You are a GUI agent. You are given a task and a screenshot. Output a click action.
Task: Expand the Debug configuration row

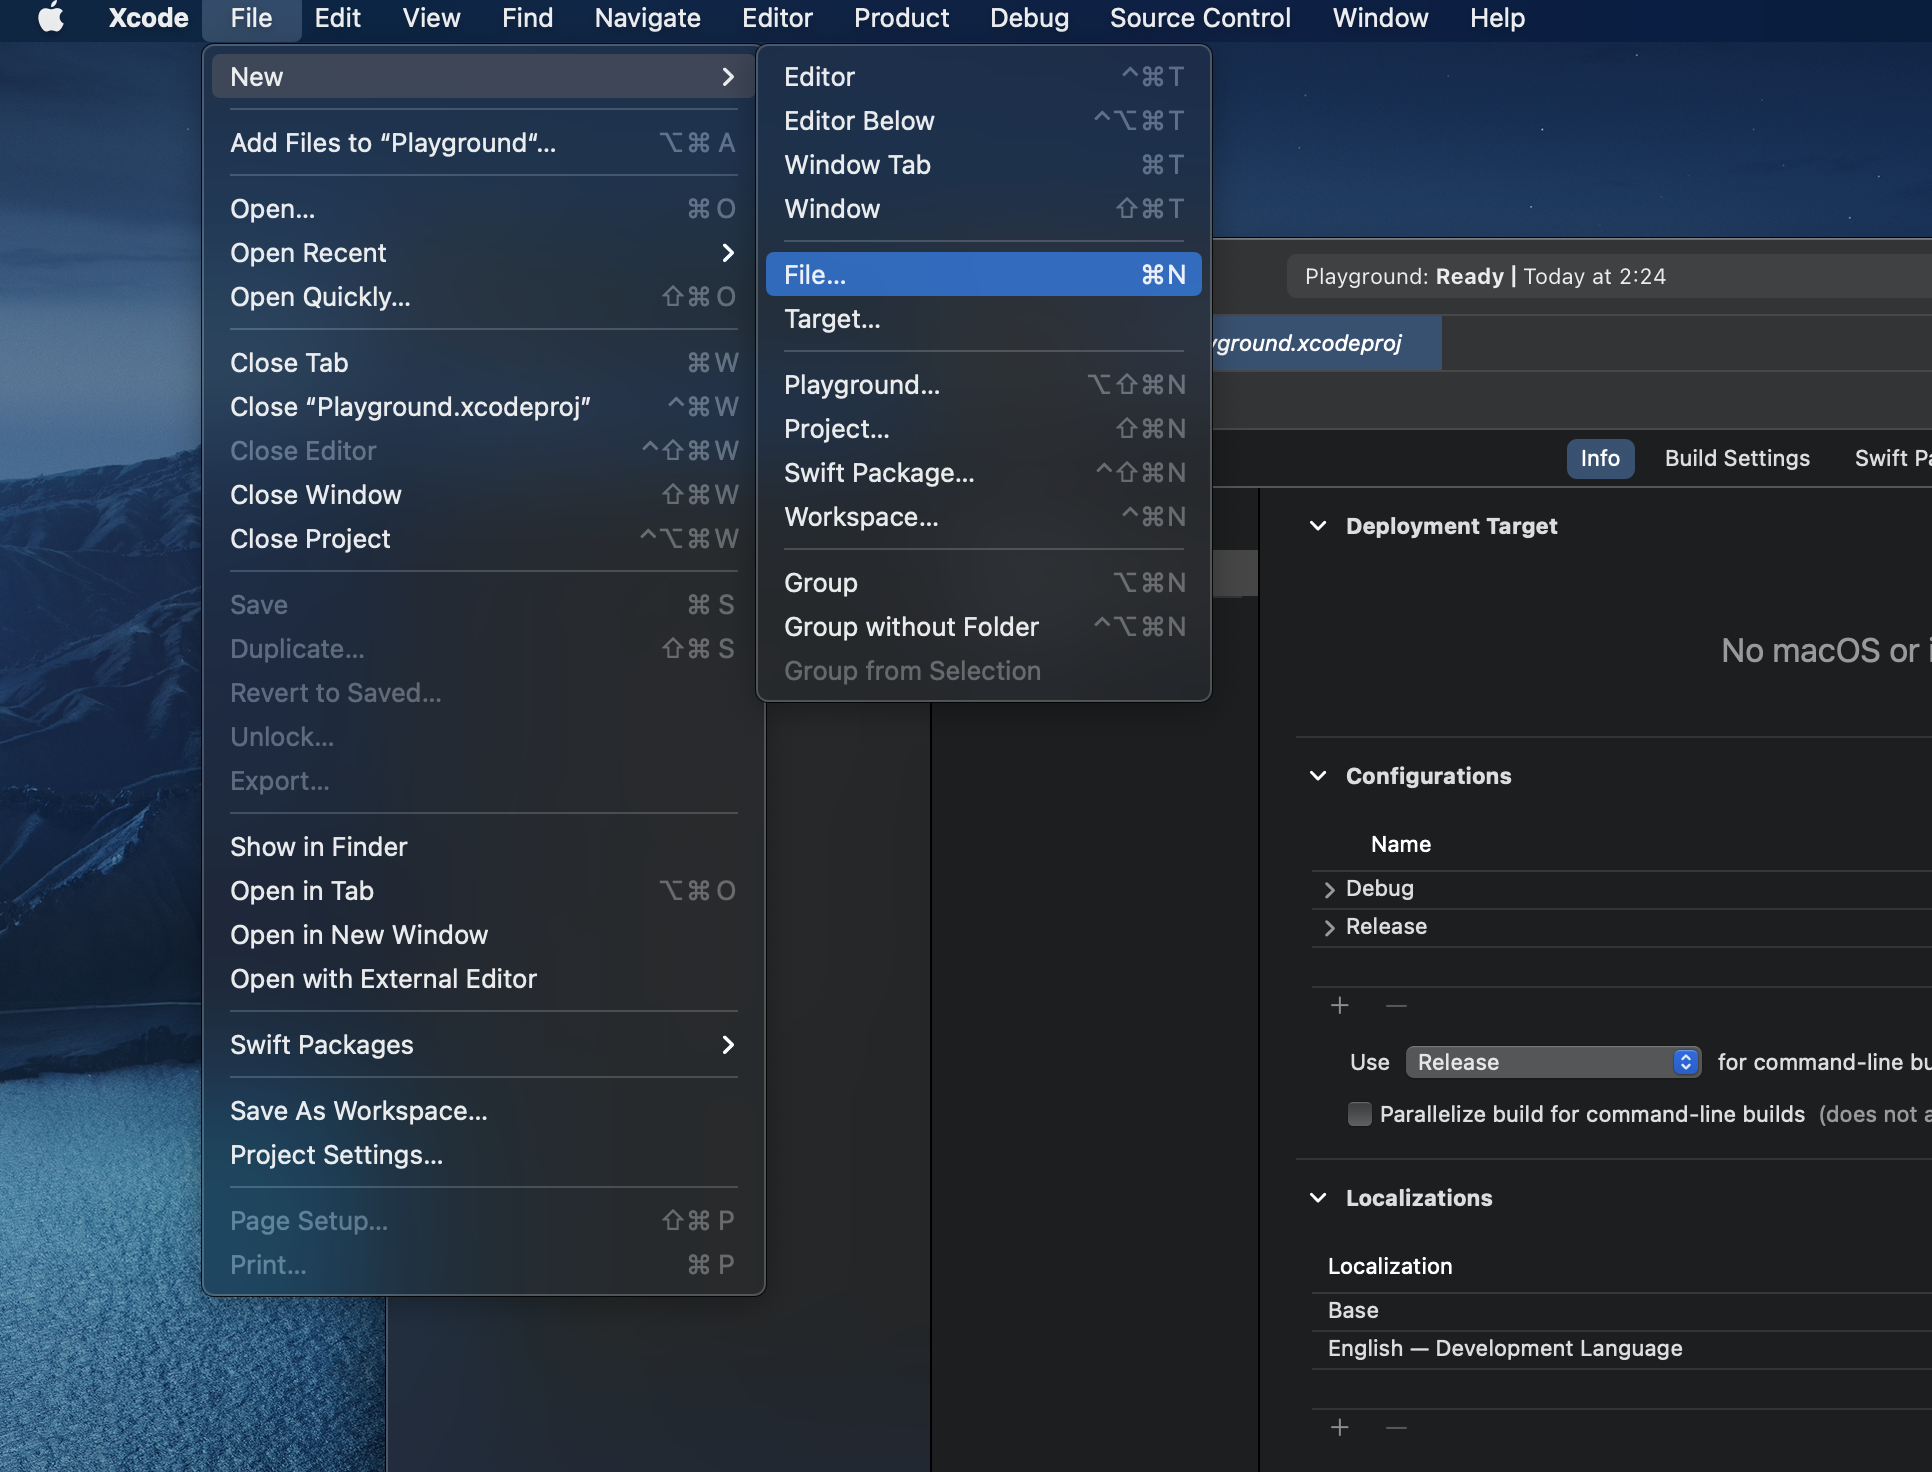pyautogui.click(x=1329, y=889)
